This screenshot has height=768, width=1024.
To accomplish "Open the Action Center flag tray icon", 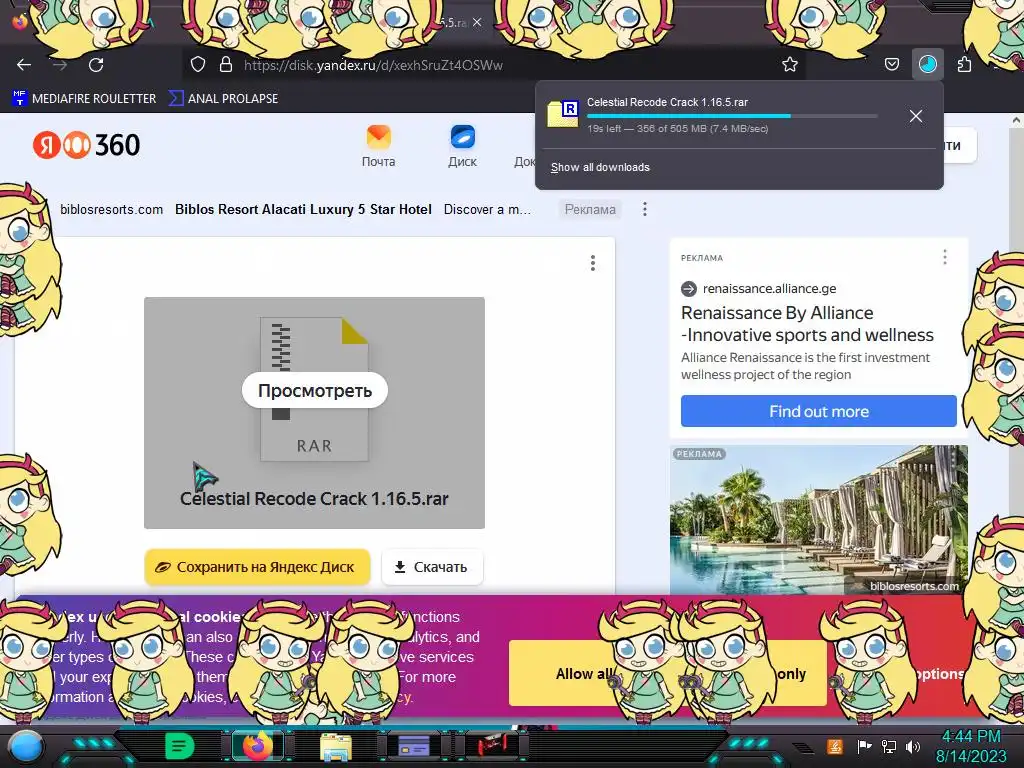I will [x=864, y=746].
